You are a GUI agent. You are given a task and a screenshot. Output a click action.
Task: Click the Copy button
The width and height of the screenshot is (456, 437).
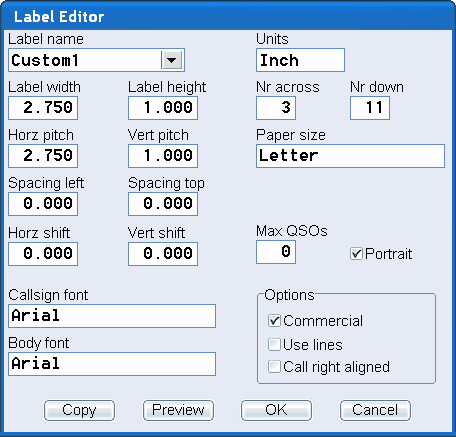point(79,410)
